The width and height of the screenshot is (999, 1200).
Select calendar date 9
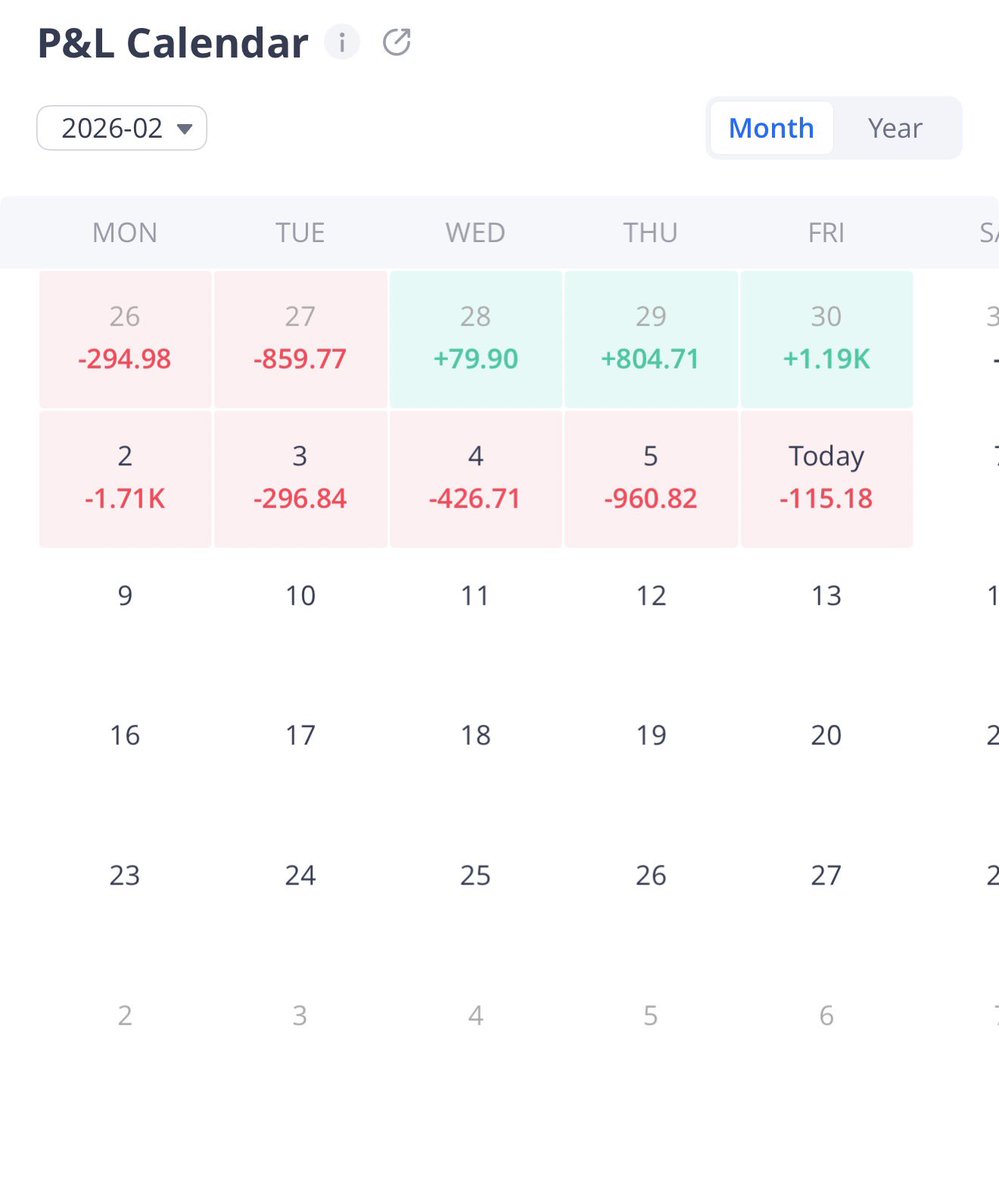tap(125, 596)
